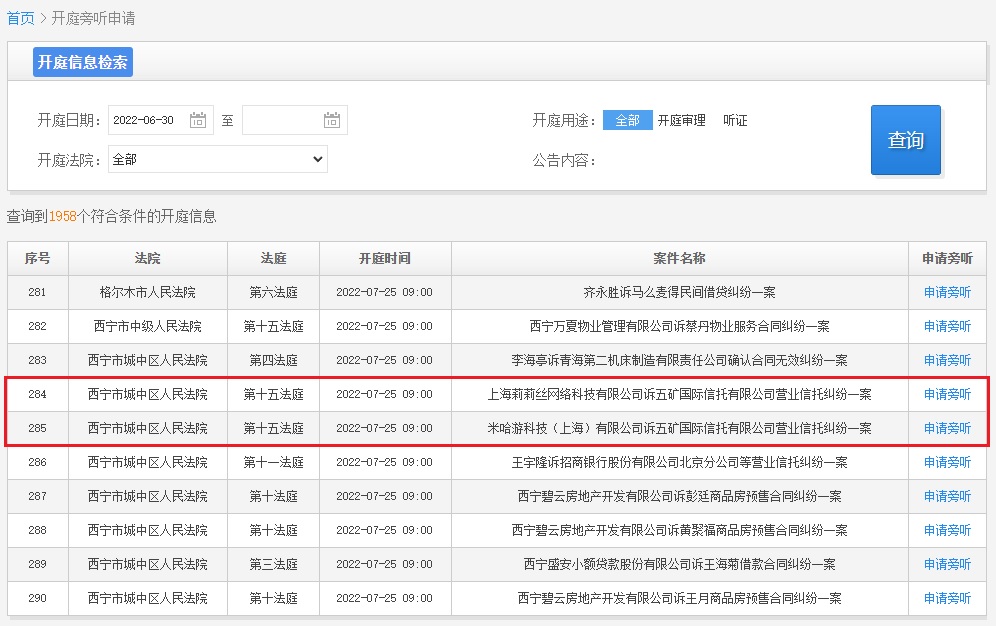This screenshot has width=996, height=626.
Task: Click serial number 285
Action: [37, 428]
